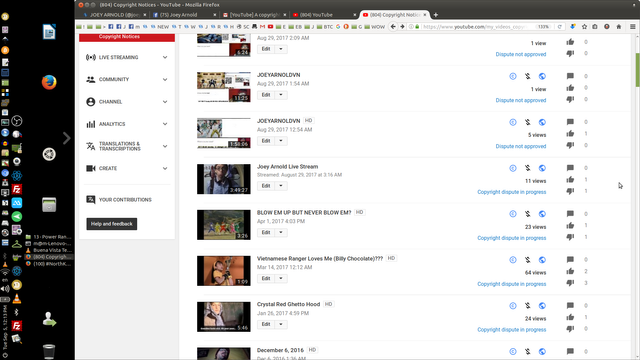Click the copyright icon for Crystal Red Ghetto Hood
This screenshot has width=640, height=360.
coord(513,306)
